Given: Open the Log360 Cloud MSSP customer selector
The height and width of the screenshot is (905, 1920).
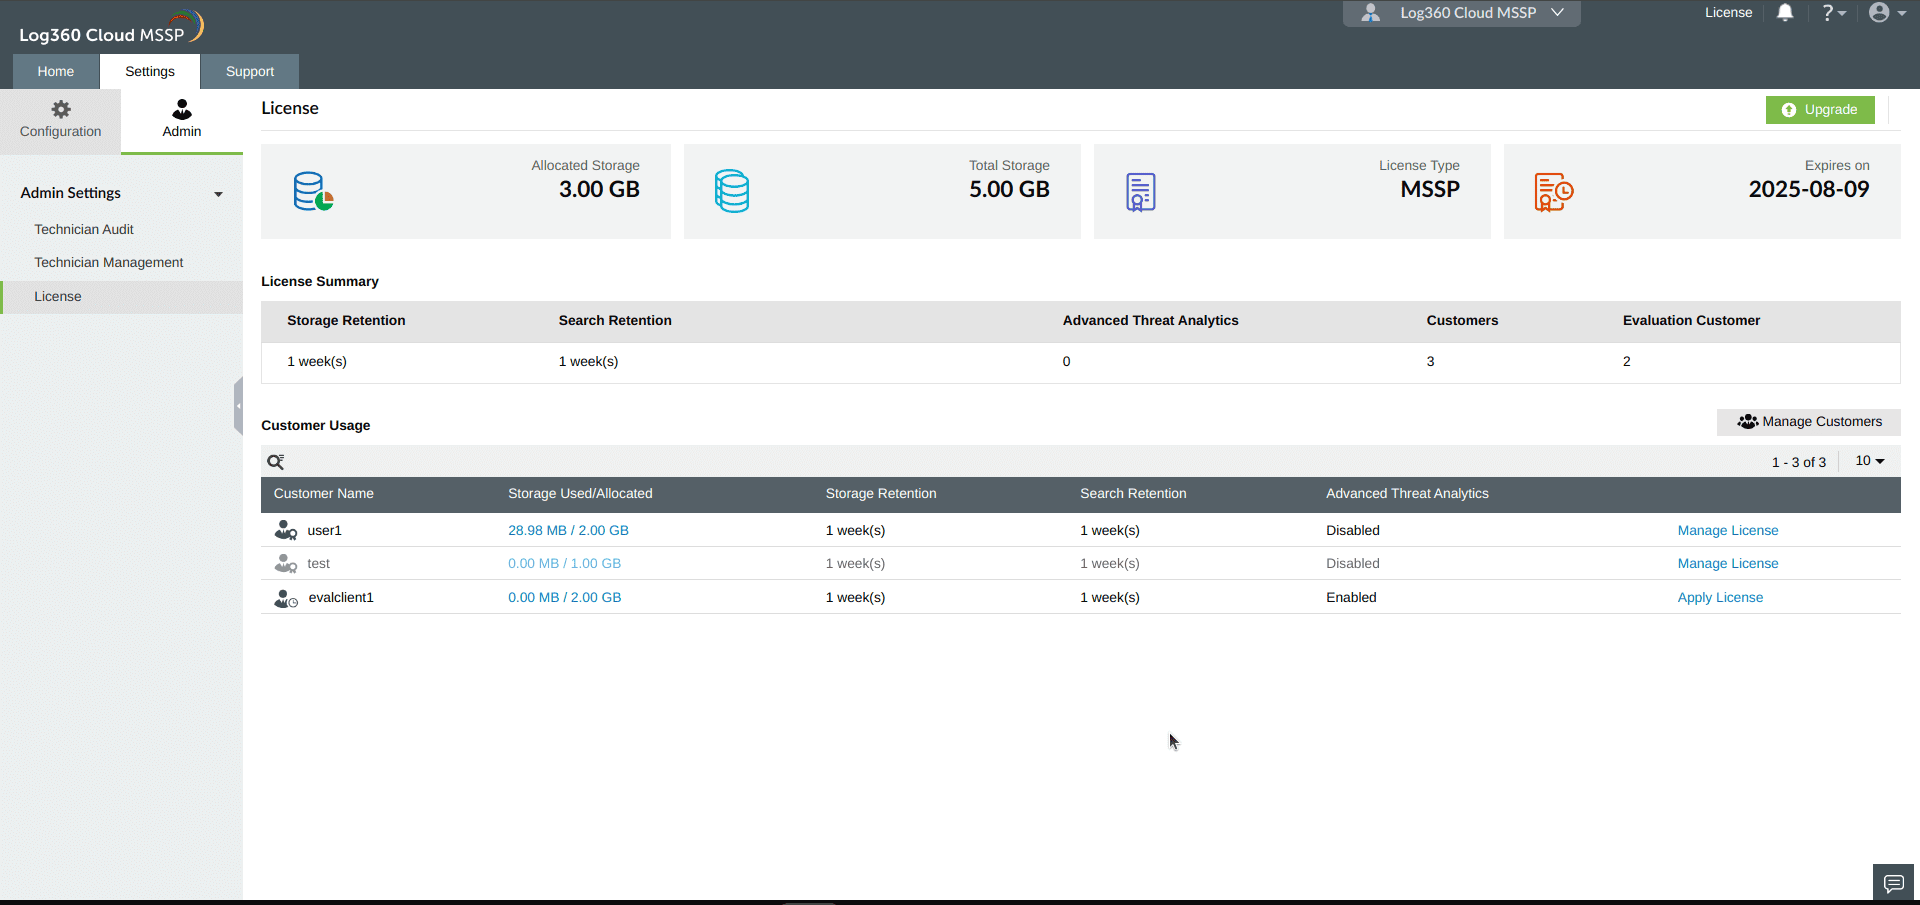Looking at the screenshot, I should pos(1462,13).
